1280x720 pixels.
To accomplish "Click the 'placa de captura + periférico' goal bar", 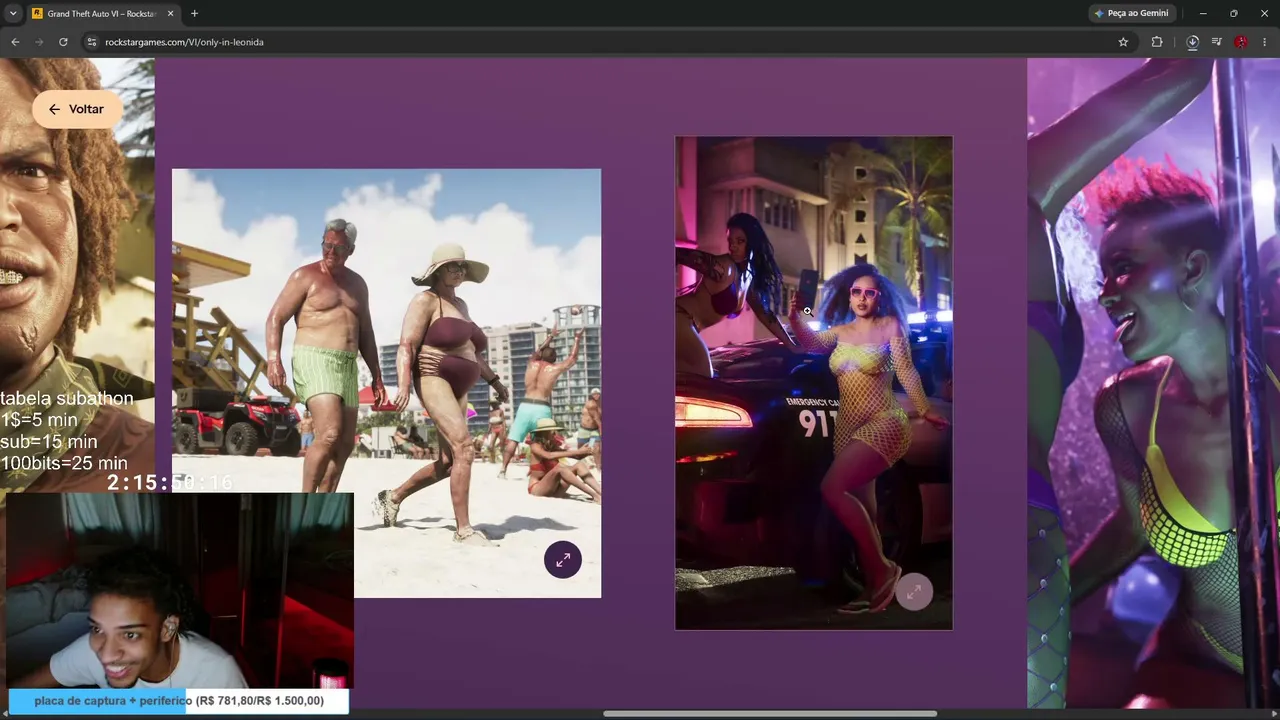I will pyautogui.click(x=179, y=701).
